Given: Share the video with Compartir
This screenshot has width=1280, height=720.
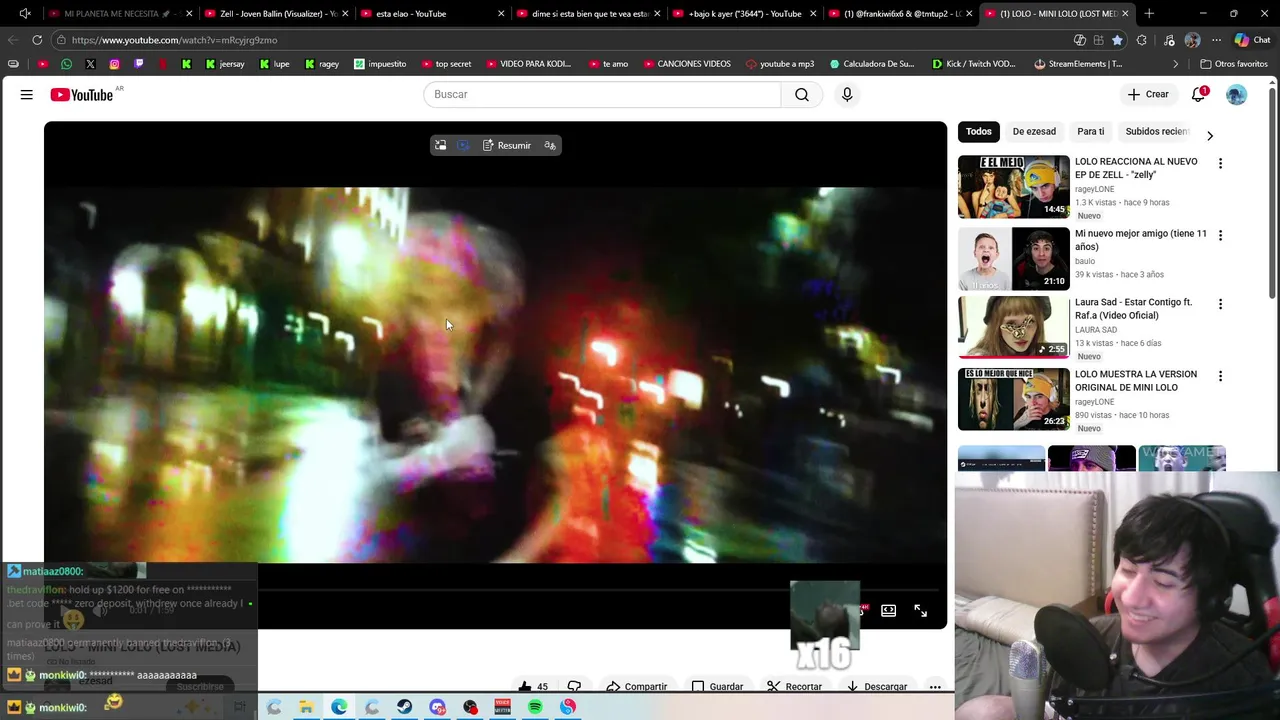Looking at the screenshot, I should (636, 687).
